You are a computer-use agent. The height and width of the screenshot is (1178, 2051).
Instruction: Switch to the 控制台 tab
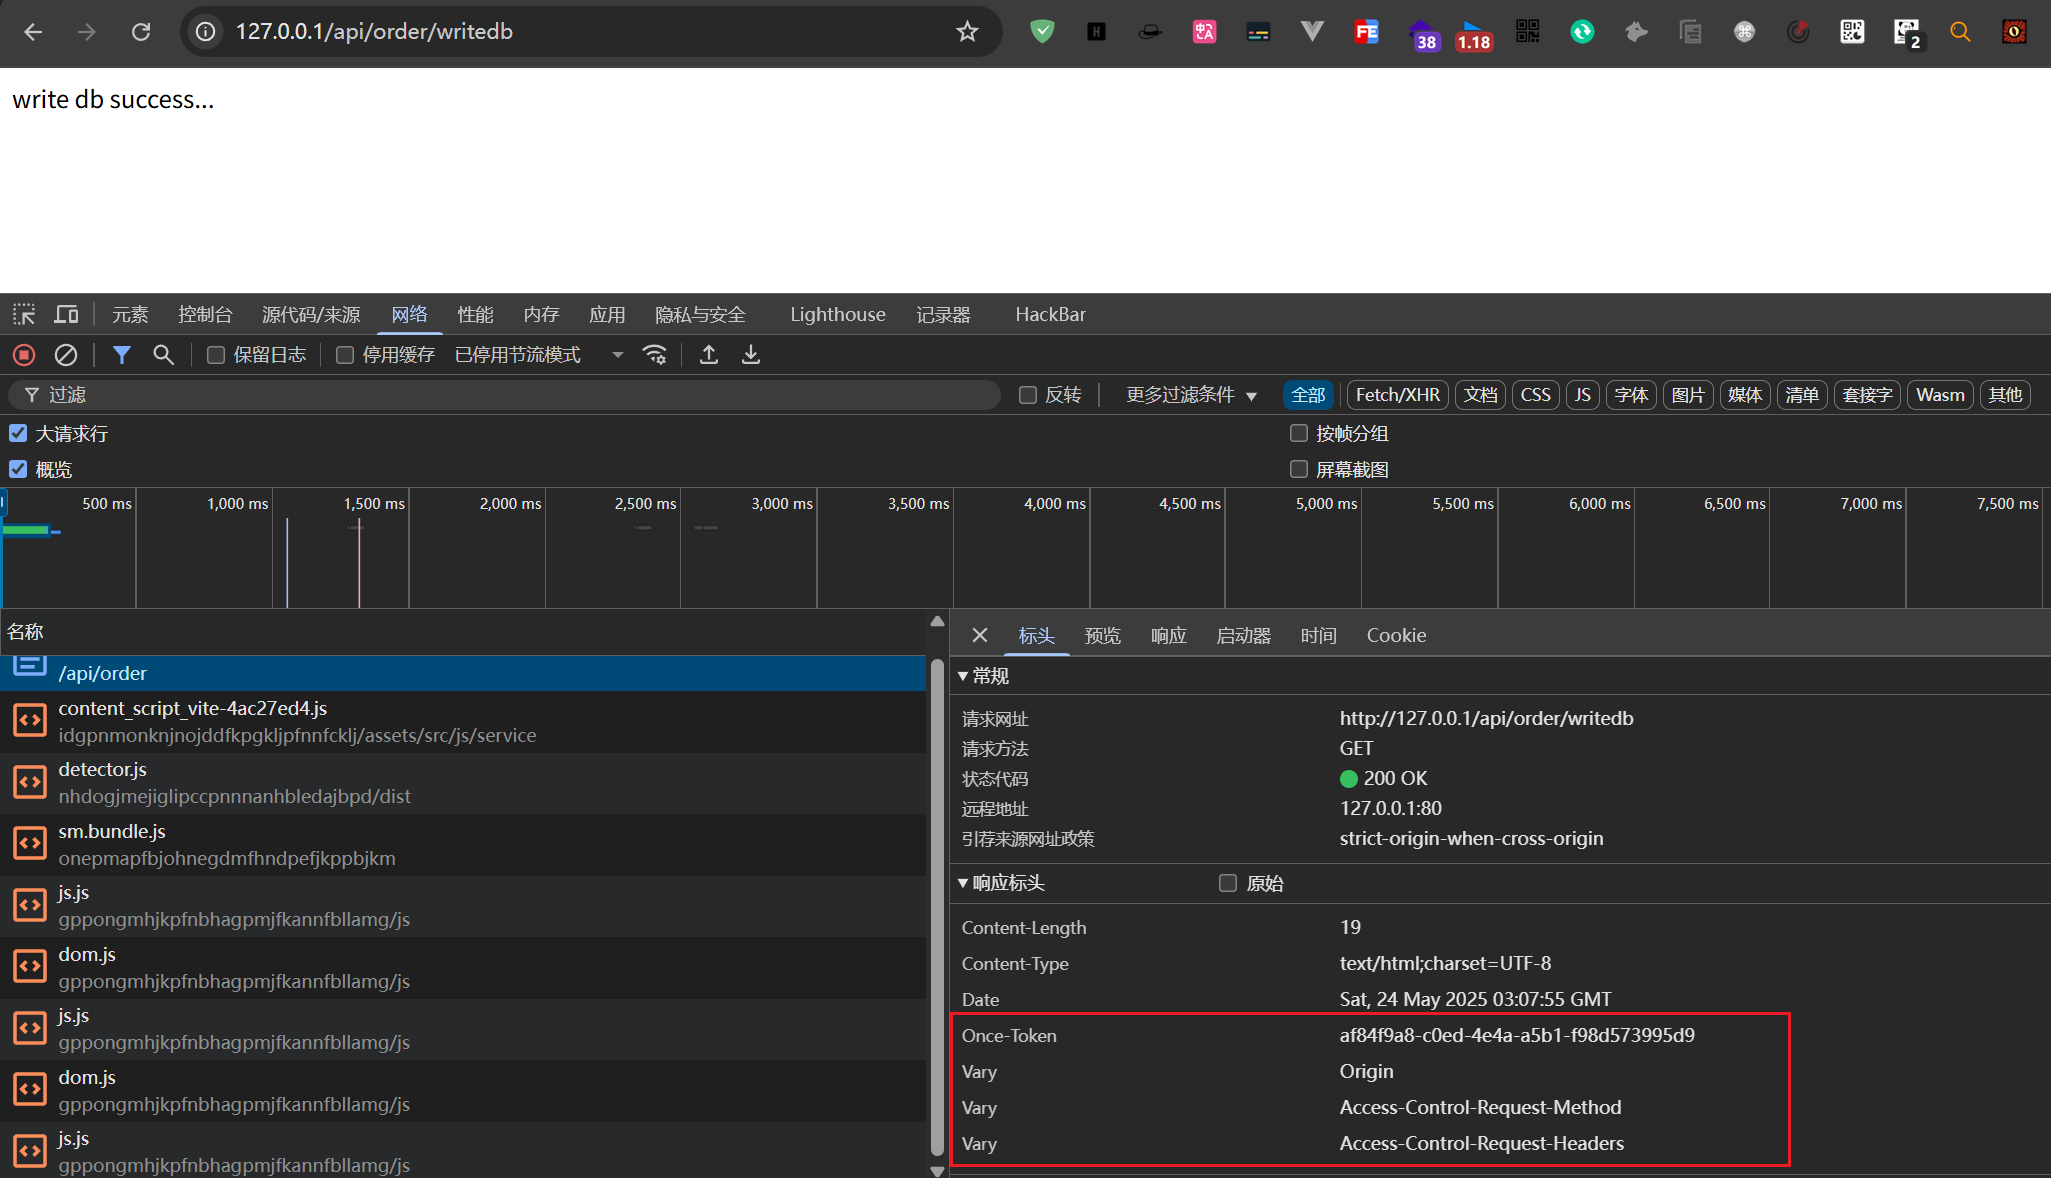(205, 315)
